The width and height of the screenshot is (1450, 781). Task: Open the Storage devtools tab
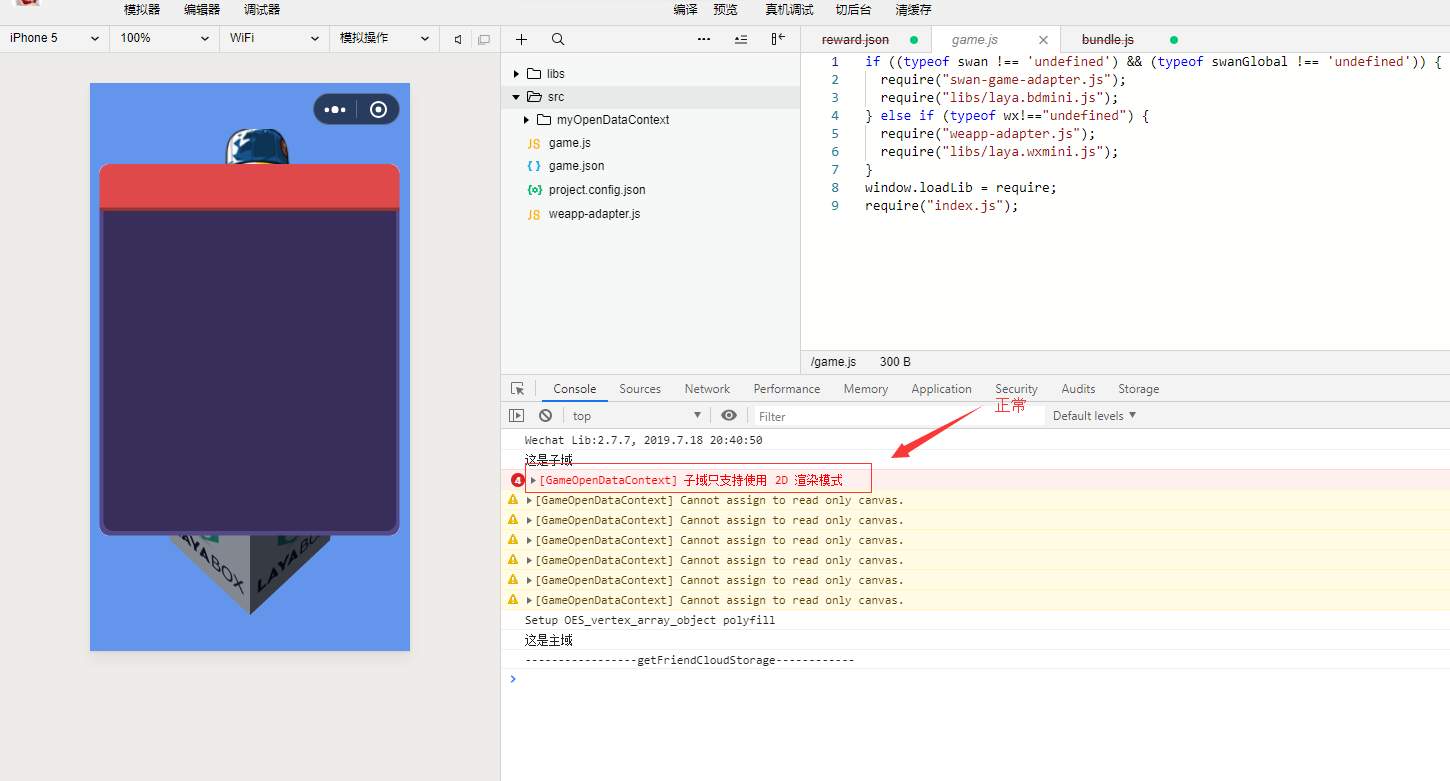click(x=1139, y=389)
